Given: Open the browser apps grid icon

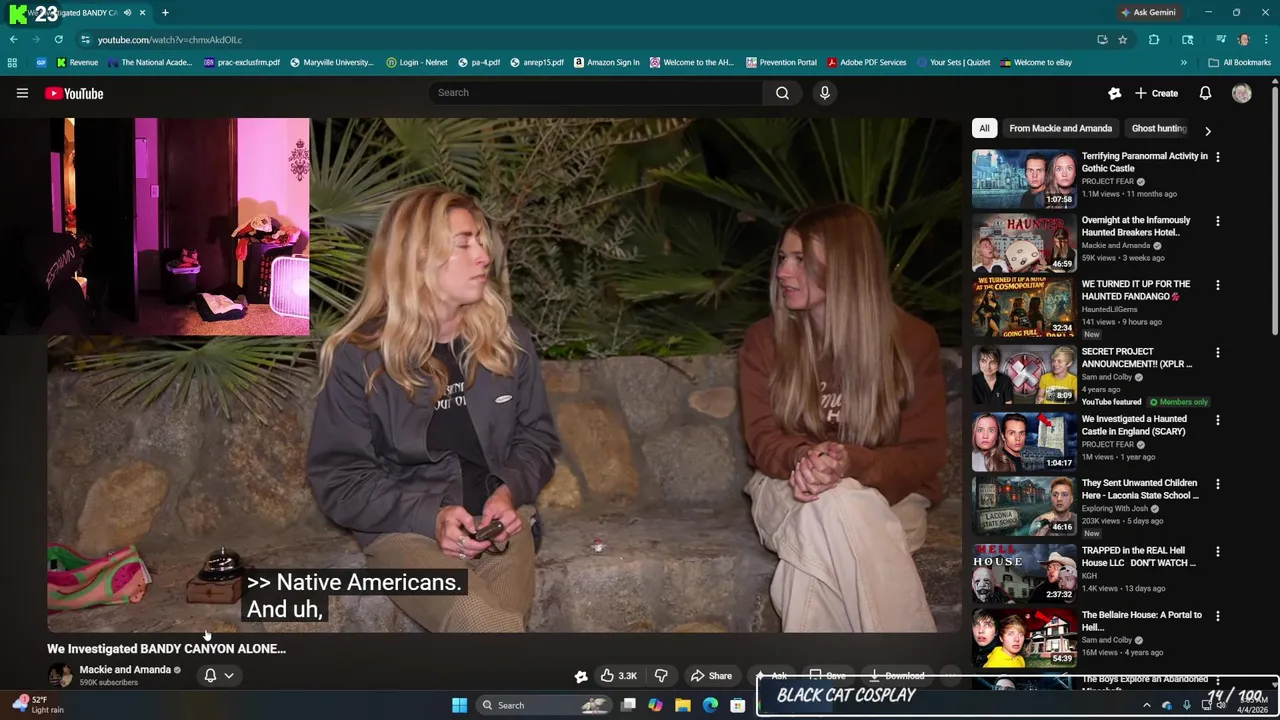Looking at the screenshot, I should pos(12,62).
